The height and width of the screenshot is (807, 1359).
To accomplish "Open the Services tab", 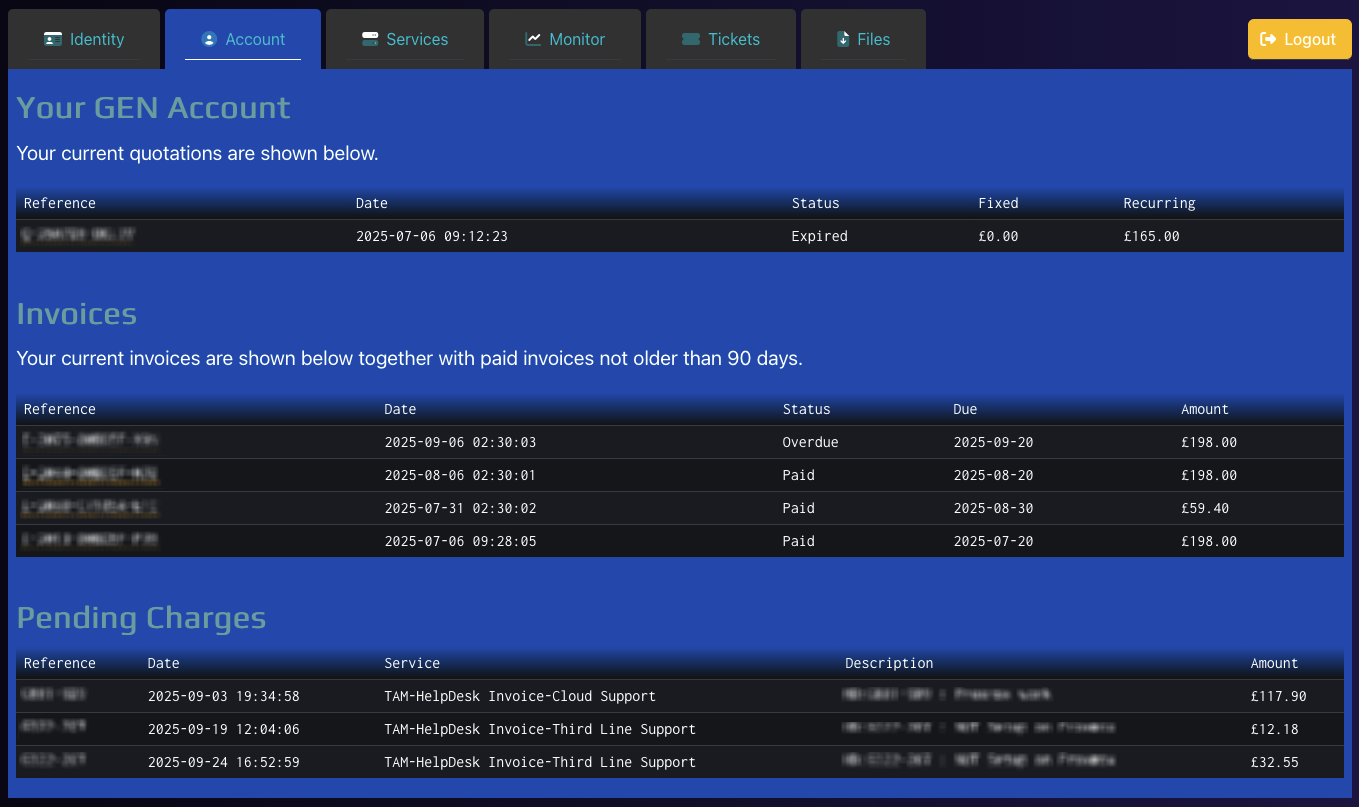I will click(x=404, y=39).
